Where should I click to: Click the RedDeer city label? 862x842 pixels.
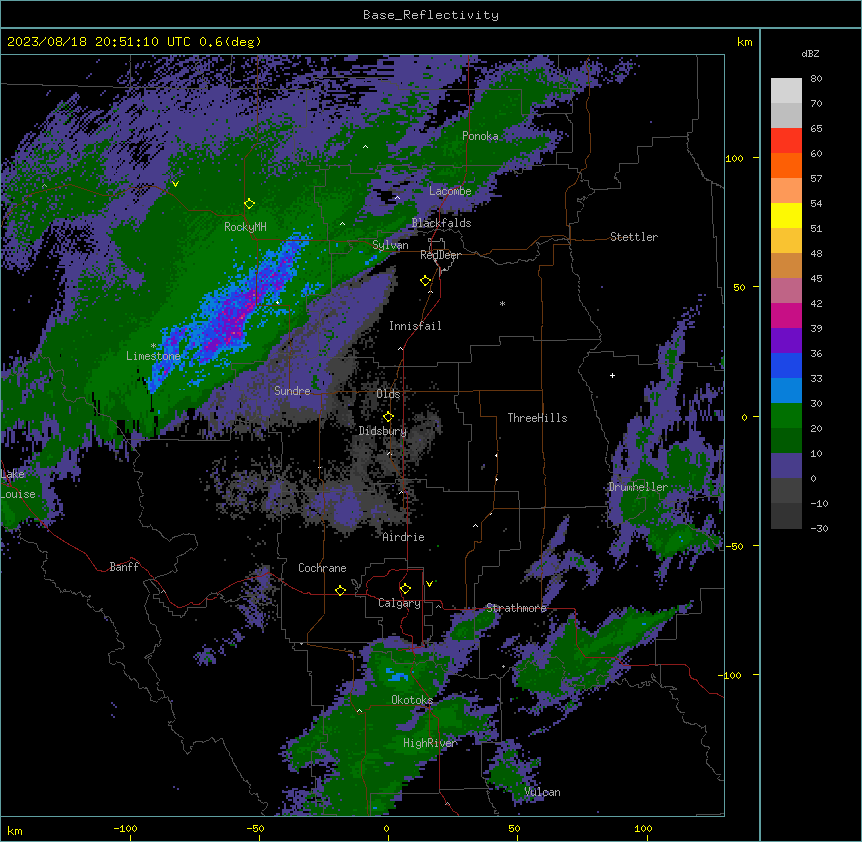440,255
